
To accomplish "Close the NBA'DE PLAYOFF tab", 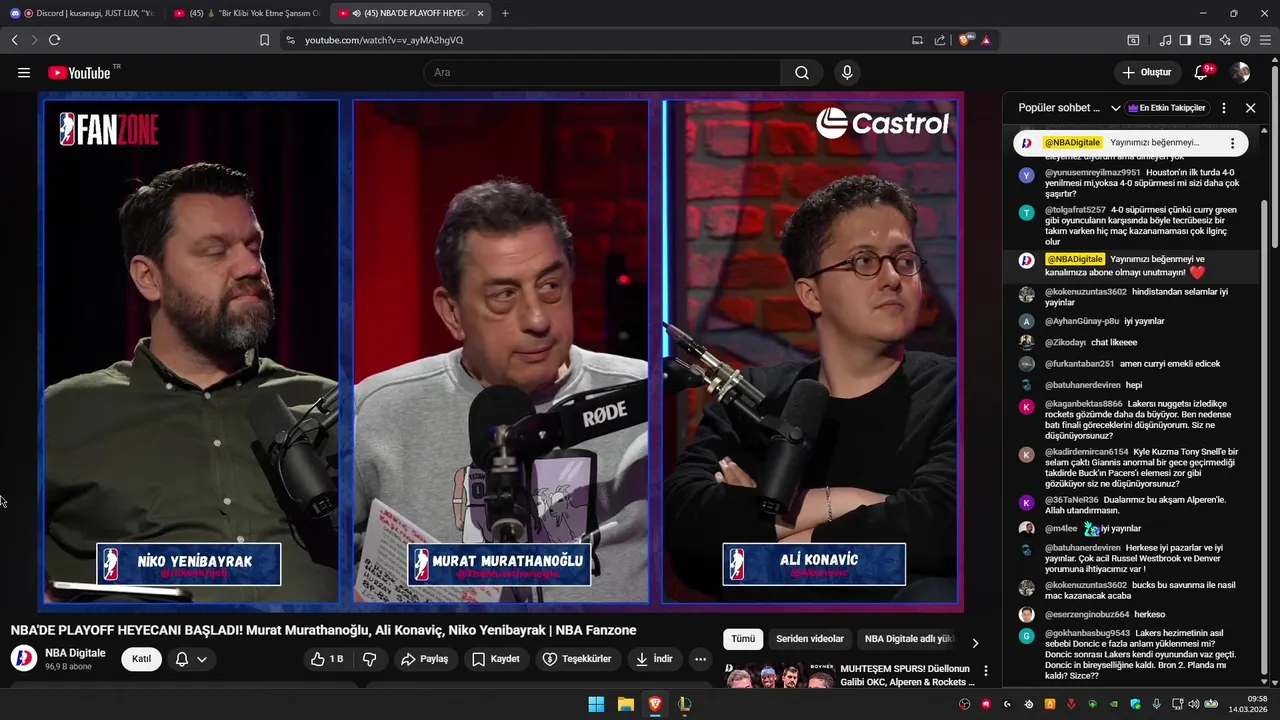I will [481, 13].
